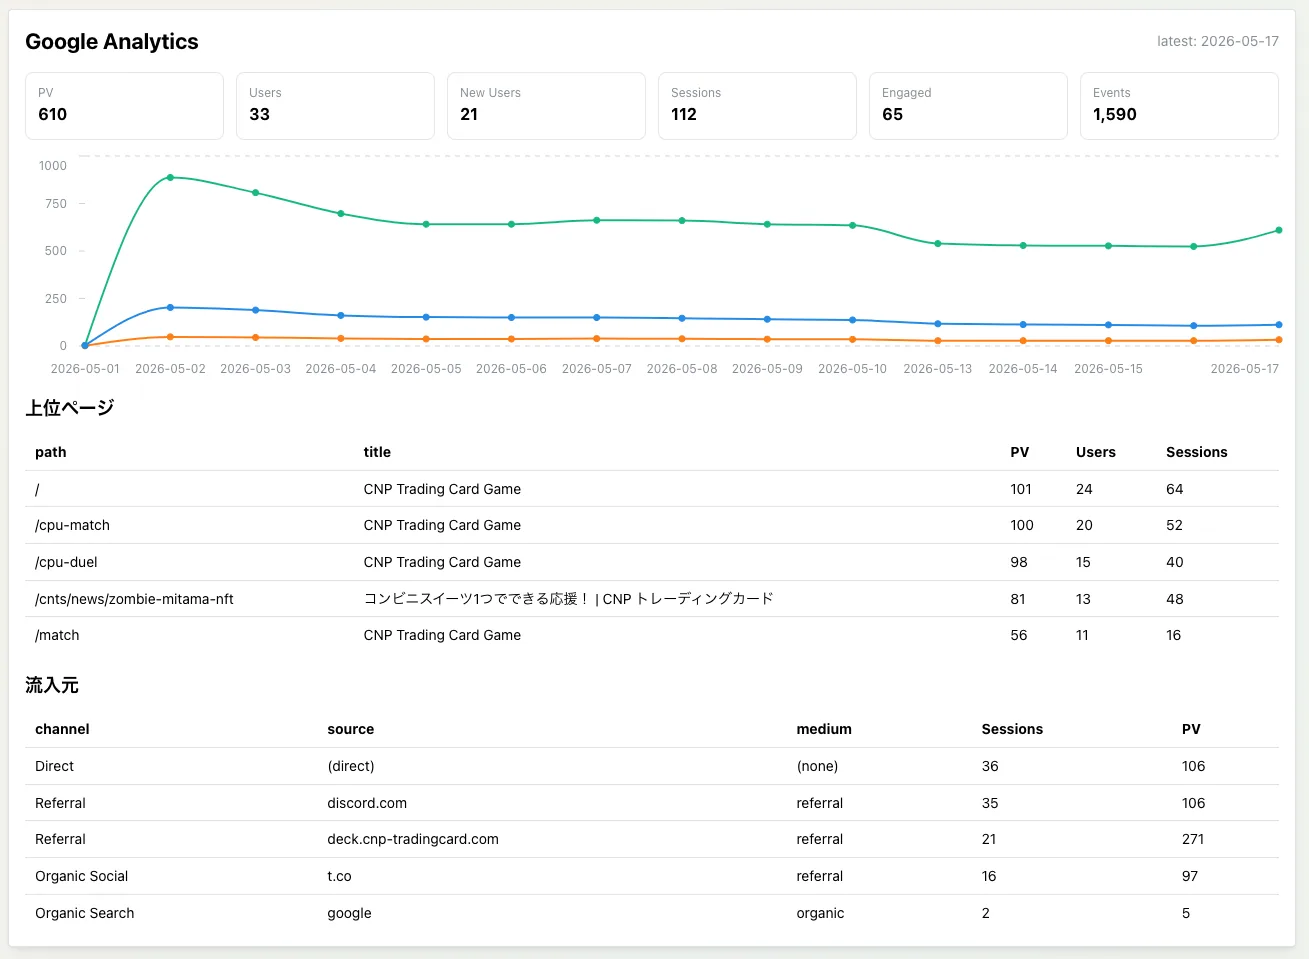Click the 'title' column header
The width and height of the screenshot is (1309, 959).
point(377,452)
